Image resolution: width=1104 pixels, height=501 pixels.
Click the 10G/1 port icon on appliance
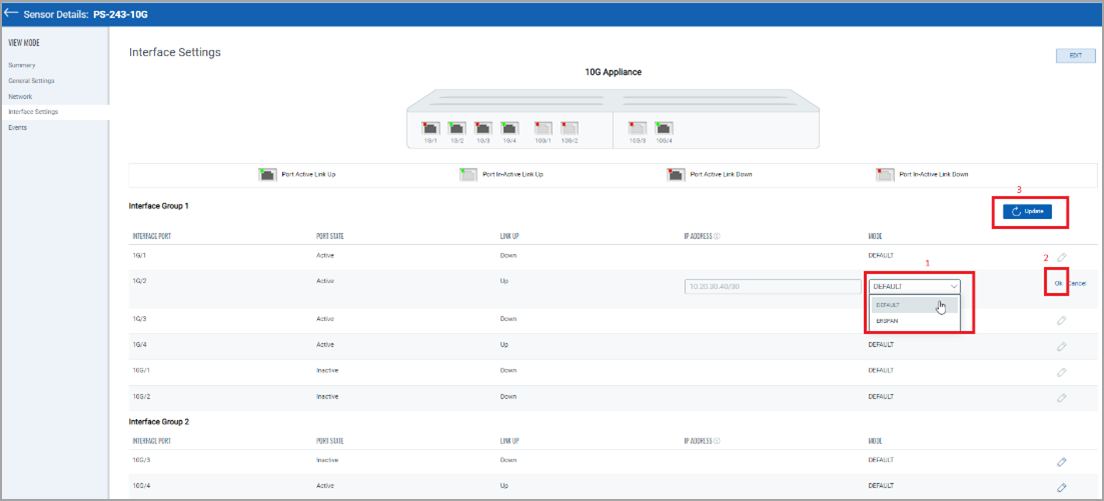pyautogui.click(x=543, y=128)
